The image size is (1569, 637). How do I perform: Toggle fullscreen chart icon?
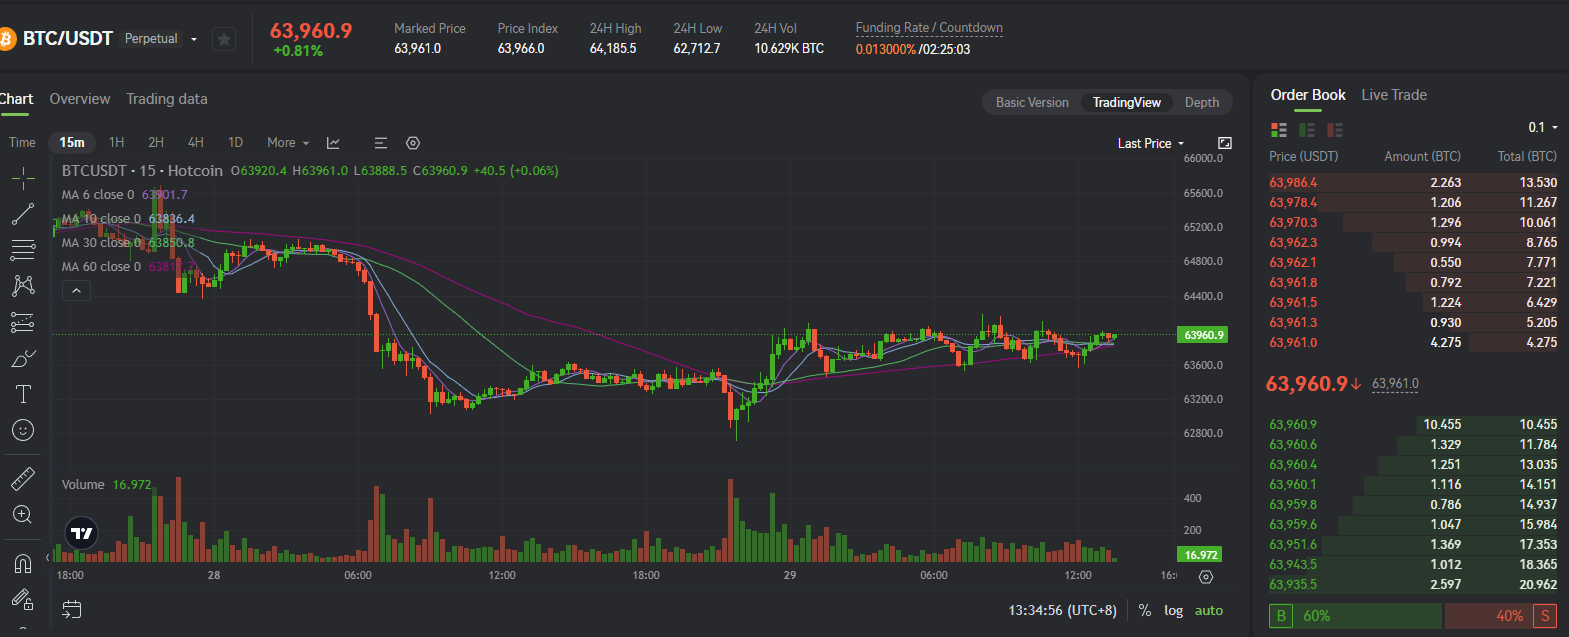(x=1225, y=143)
